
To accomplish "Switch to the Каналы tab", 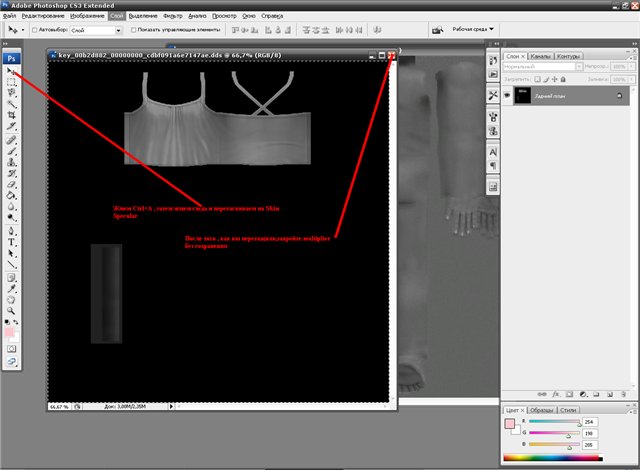I will coord(541,56).
